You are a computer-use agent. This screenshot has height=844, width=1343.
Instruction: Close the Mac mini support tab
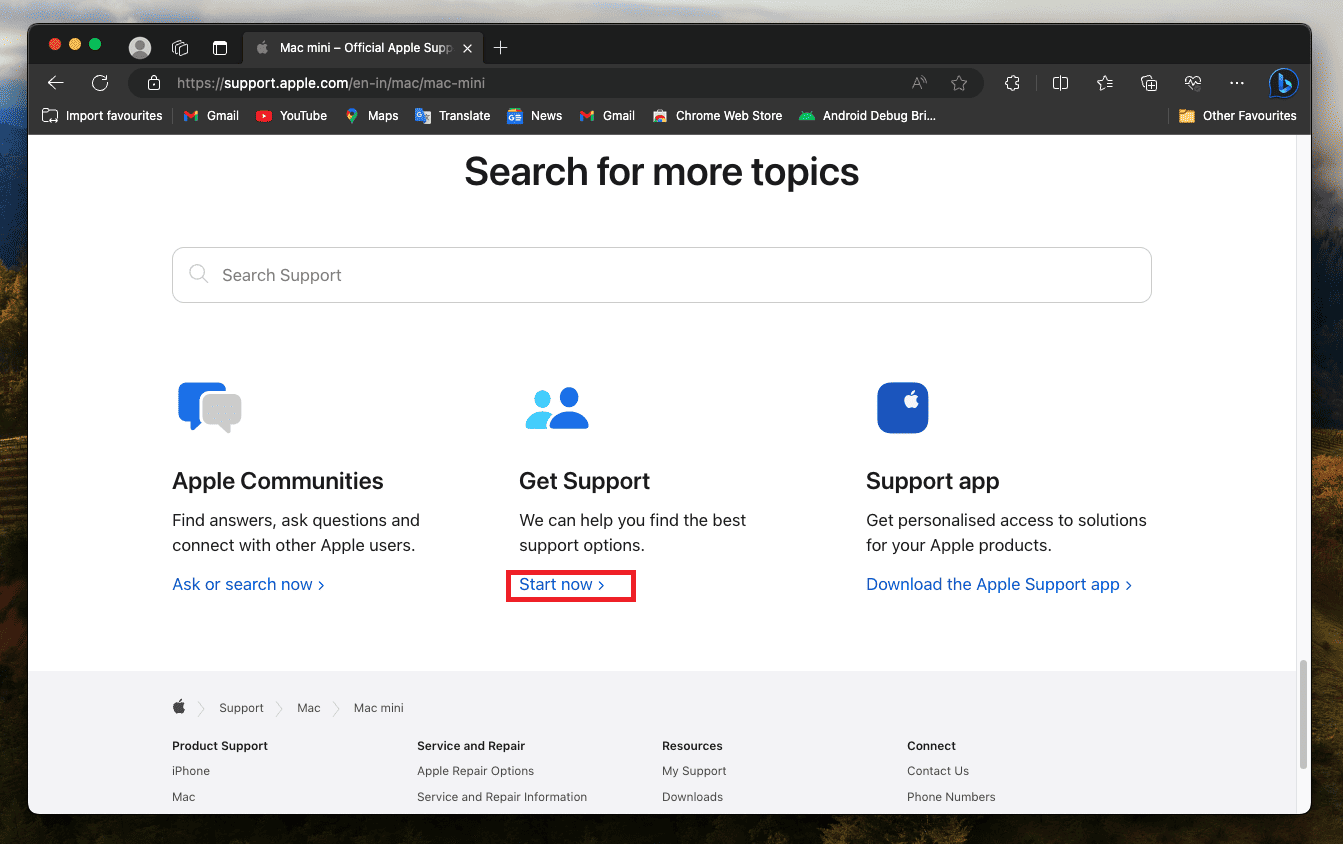tap(468, 48)
